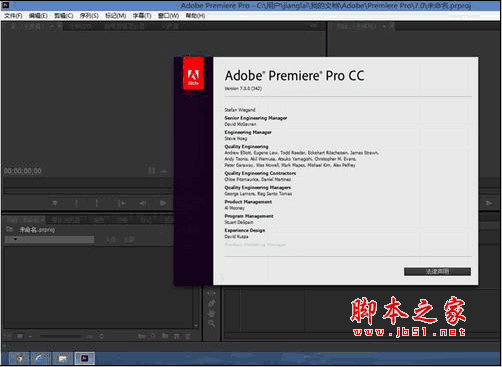The width and height of the screenshot is (502, 367).
Task: Click the Project panel search field
Action: pos(49,239)
